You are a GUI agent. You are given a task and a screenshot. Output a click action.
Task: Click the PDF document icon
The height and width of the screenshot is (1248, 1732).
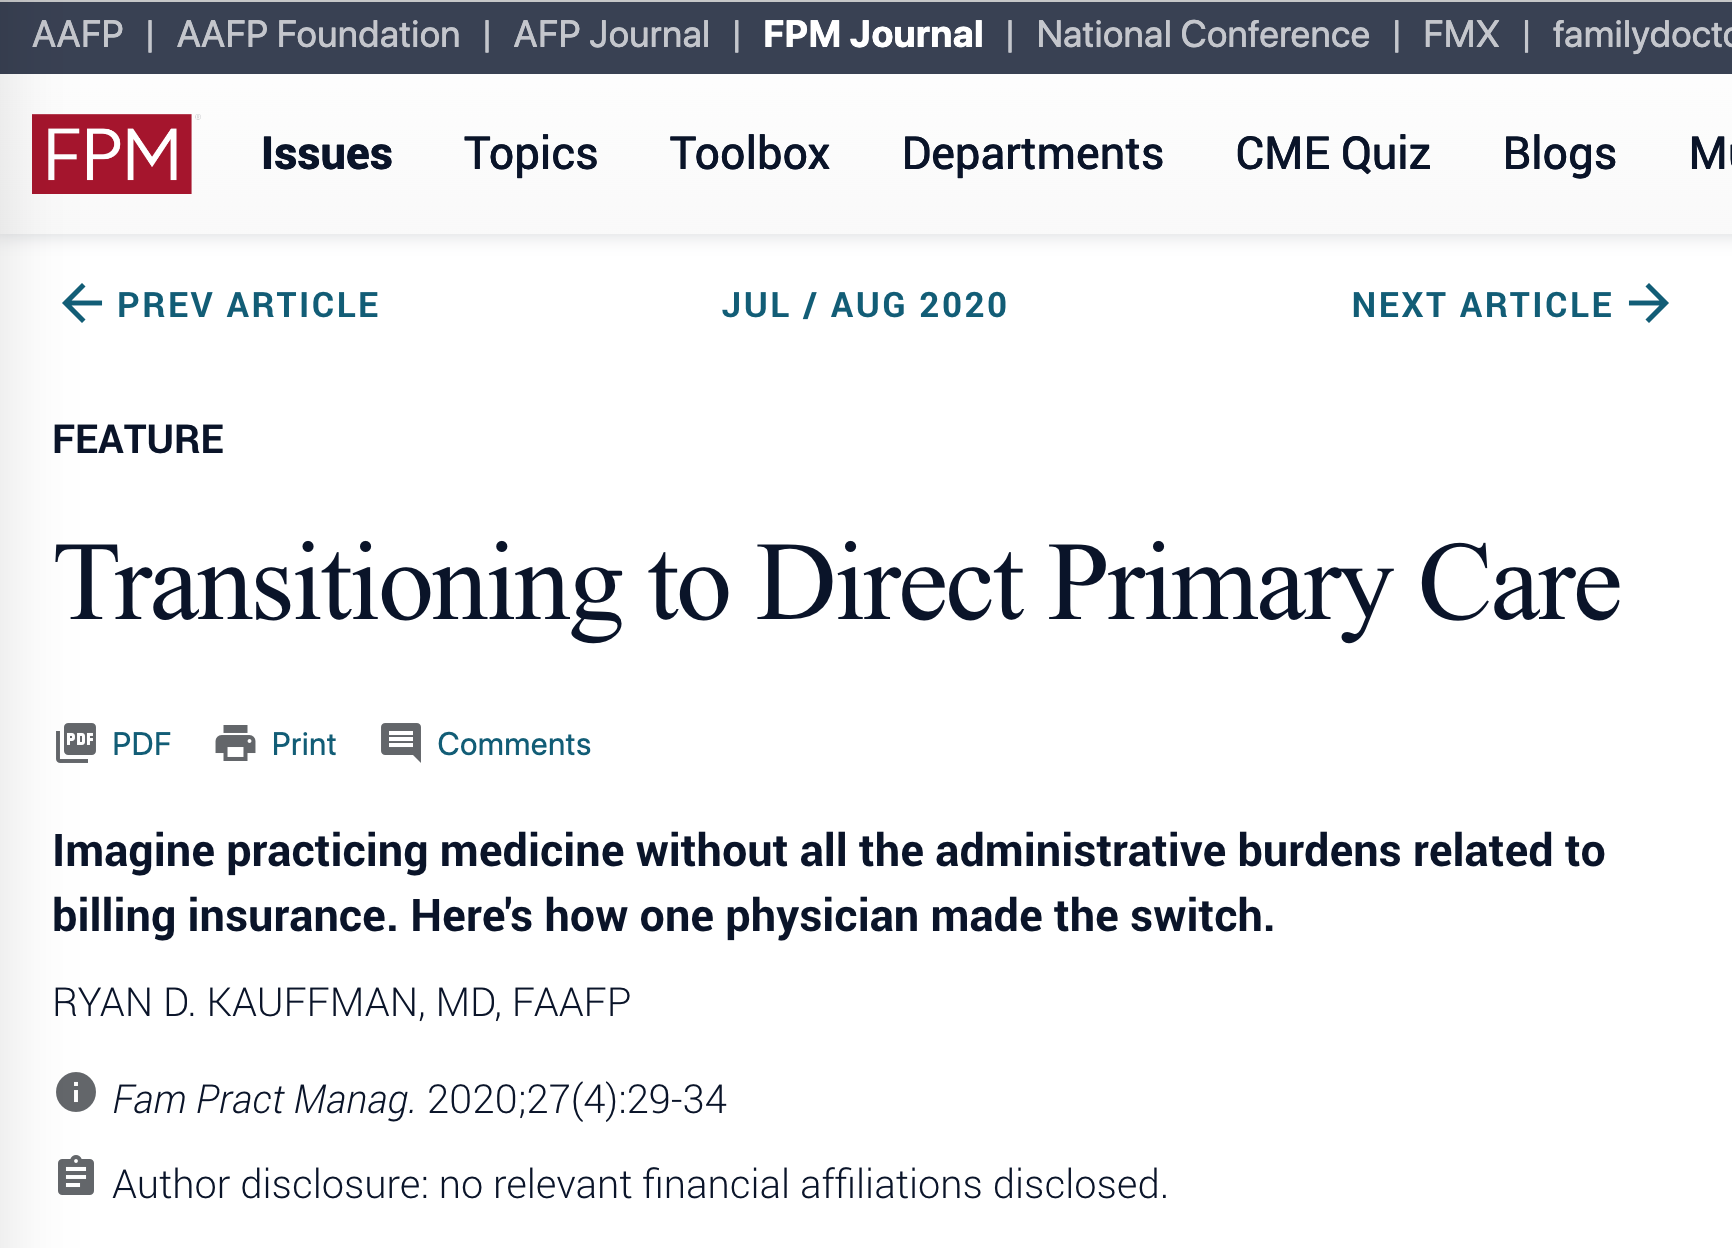tap(76, 743)
